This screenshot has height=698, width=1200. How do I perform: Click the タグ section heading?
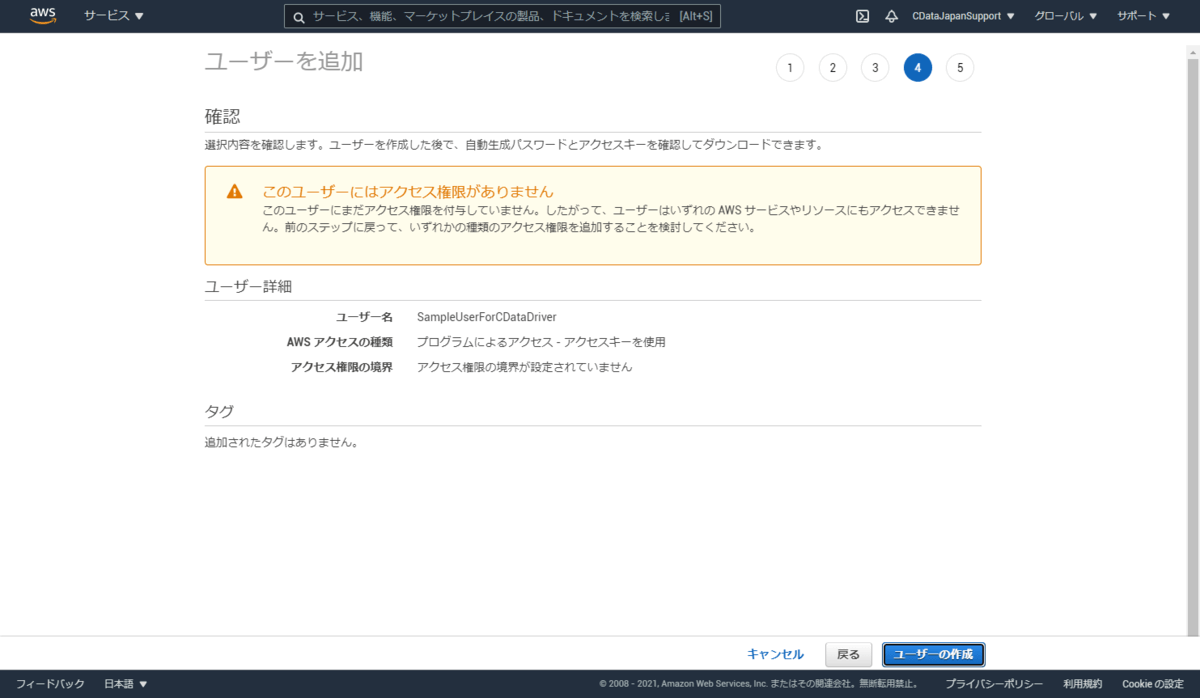click(219, 411)
